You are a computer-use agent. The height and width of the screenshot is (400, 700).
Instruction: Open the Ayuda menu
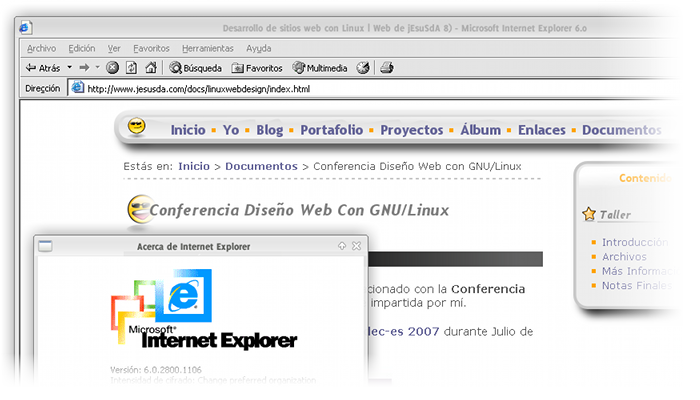click(x=258, y=48)
